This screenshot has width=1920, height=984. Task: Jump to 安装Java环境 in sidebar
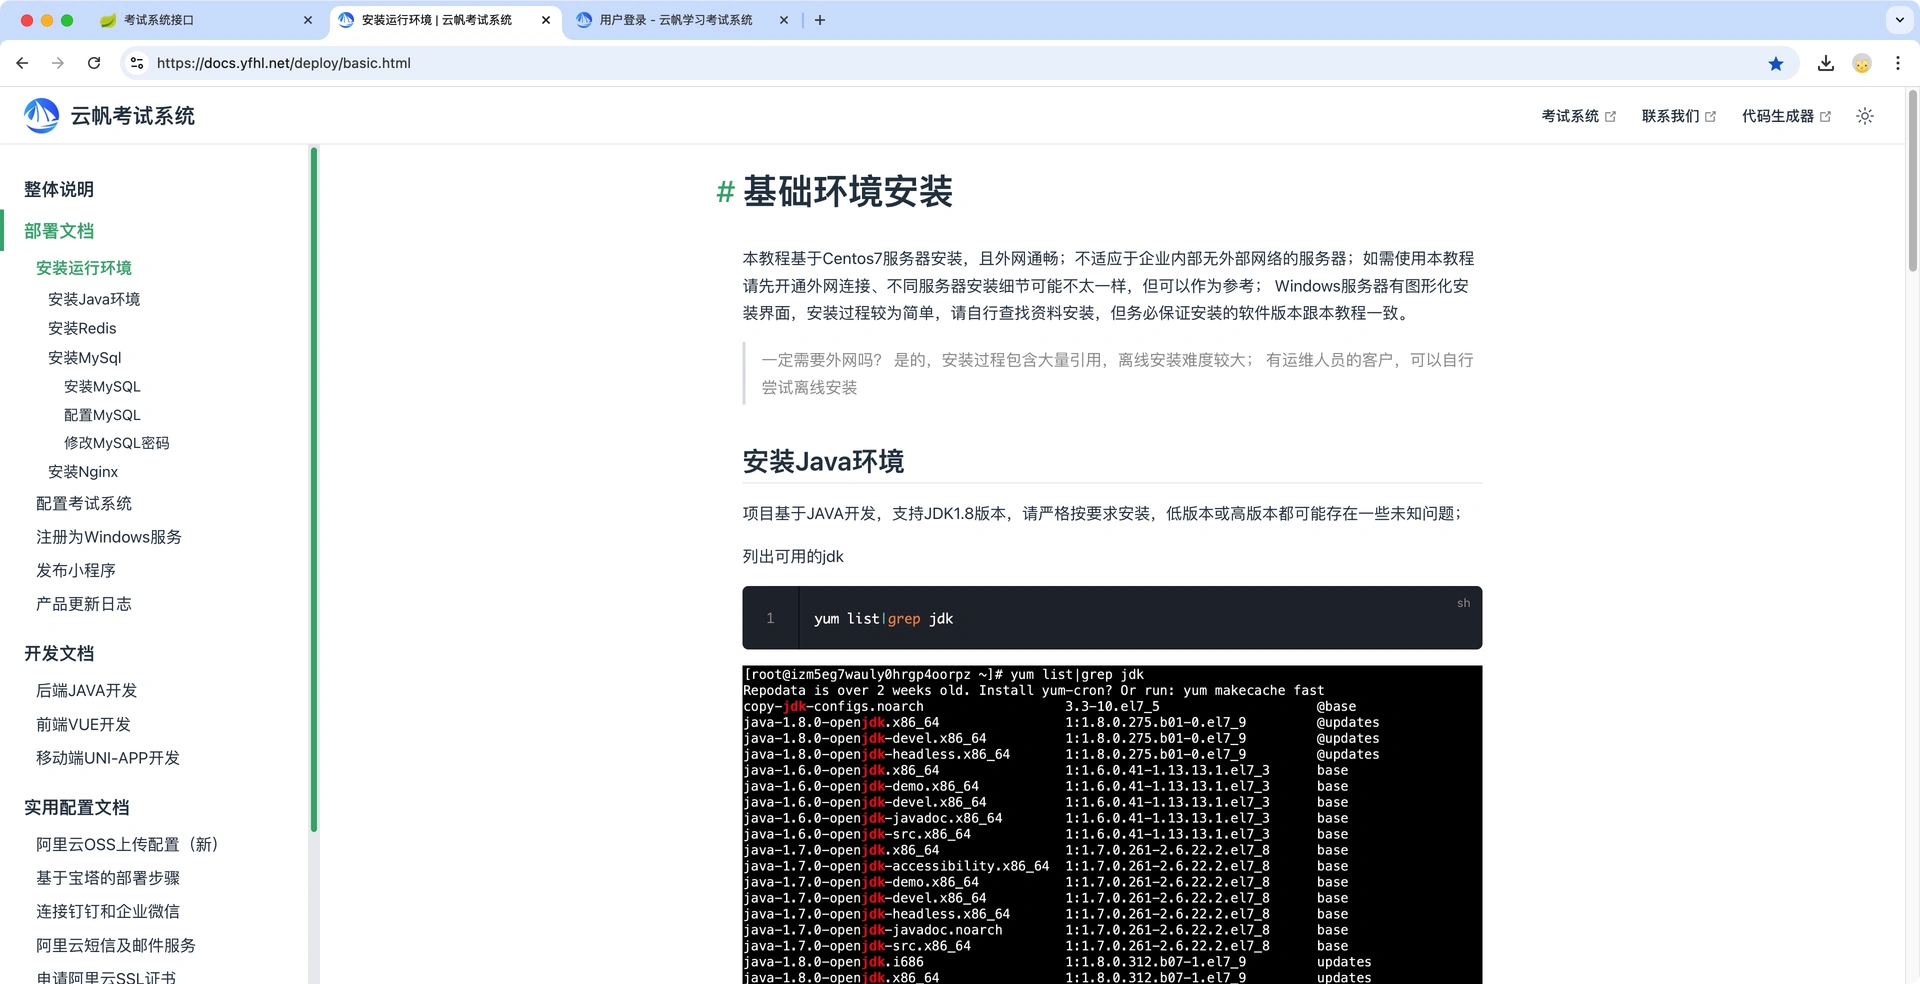click(94, 299)
